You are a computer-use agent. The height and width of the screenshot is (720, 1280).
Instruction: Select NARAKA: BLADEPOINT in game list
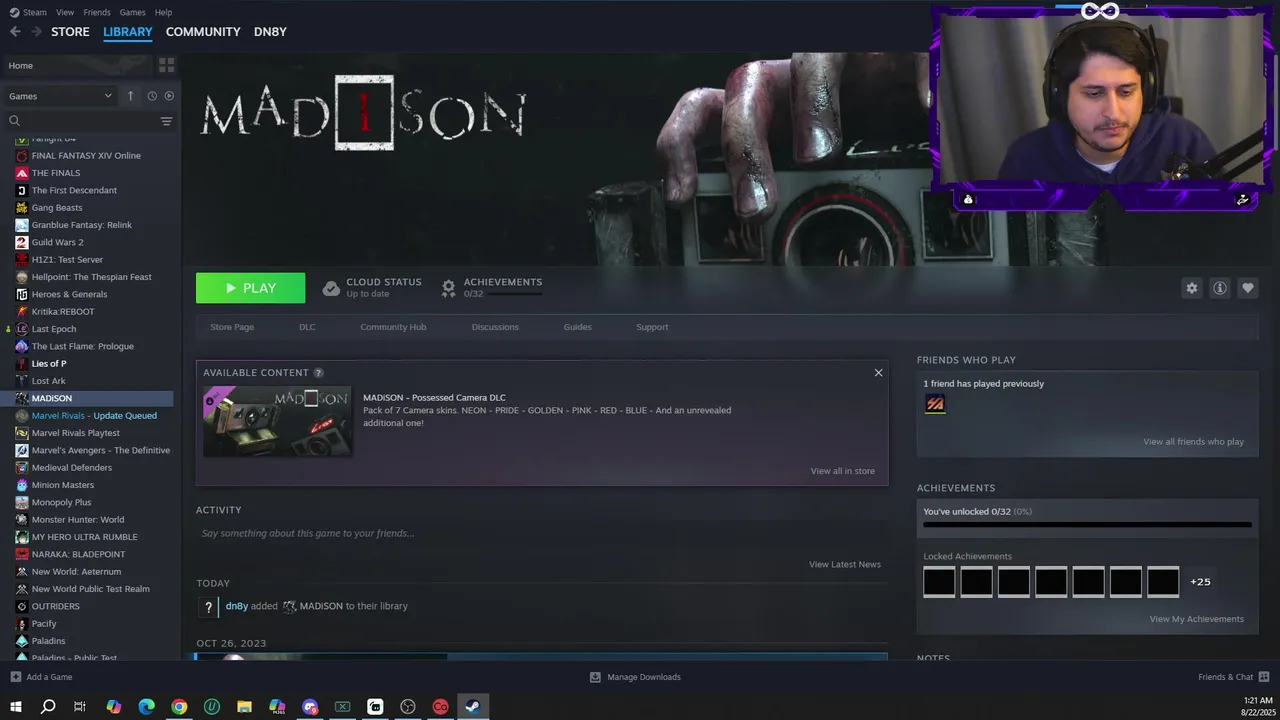point(78,554)
